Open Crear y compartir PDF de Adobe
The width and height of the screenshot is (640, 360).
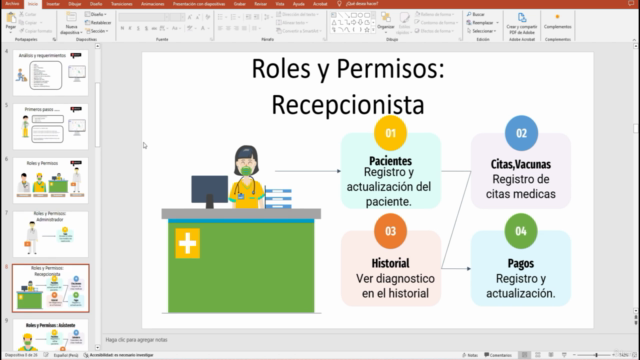tap(522, 23)
